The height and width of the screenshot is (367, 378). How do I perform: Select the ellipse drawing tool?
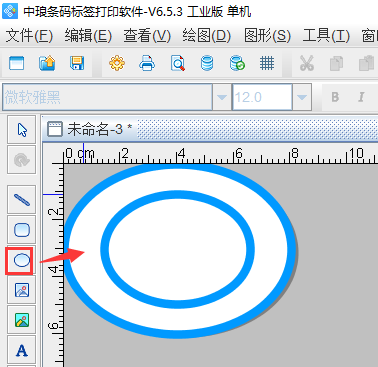22,260
